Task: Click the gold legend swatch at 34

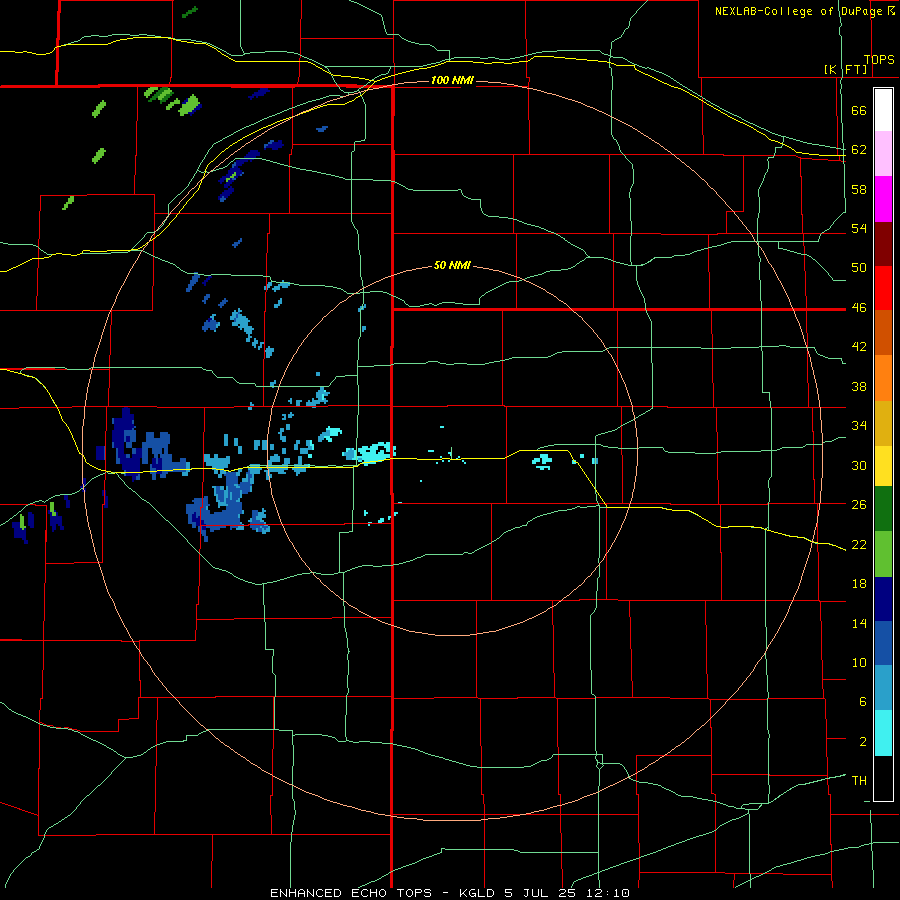Action: (883, 423)
